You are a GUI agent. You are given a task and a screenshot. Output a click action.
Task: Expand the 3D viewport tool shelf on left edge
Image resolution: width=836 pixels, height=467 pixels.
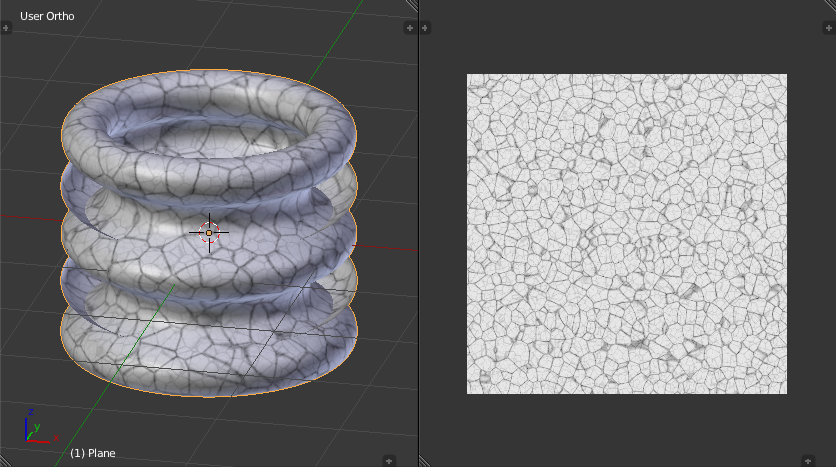pos(5,29)
